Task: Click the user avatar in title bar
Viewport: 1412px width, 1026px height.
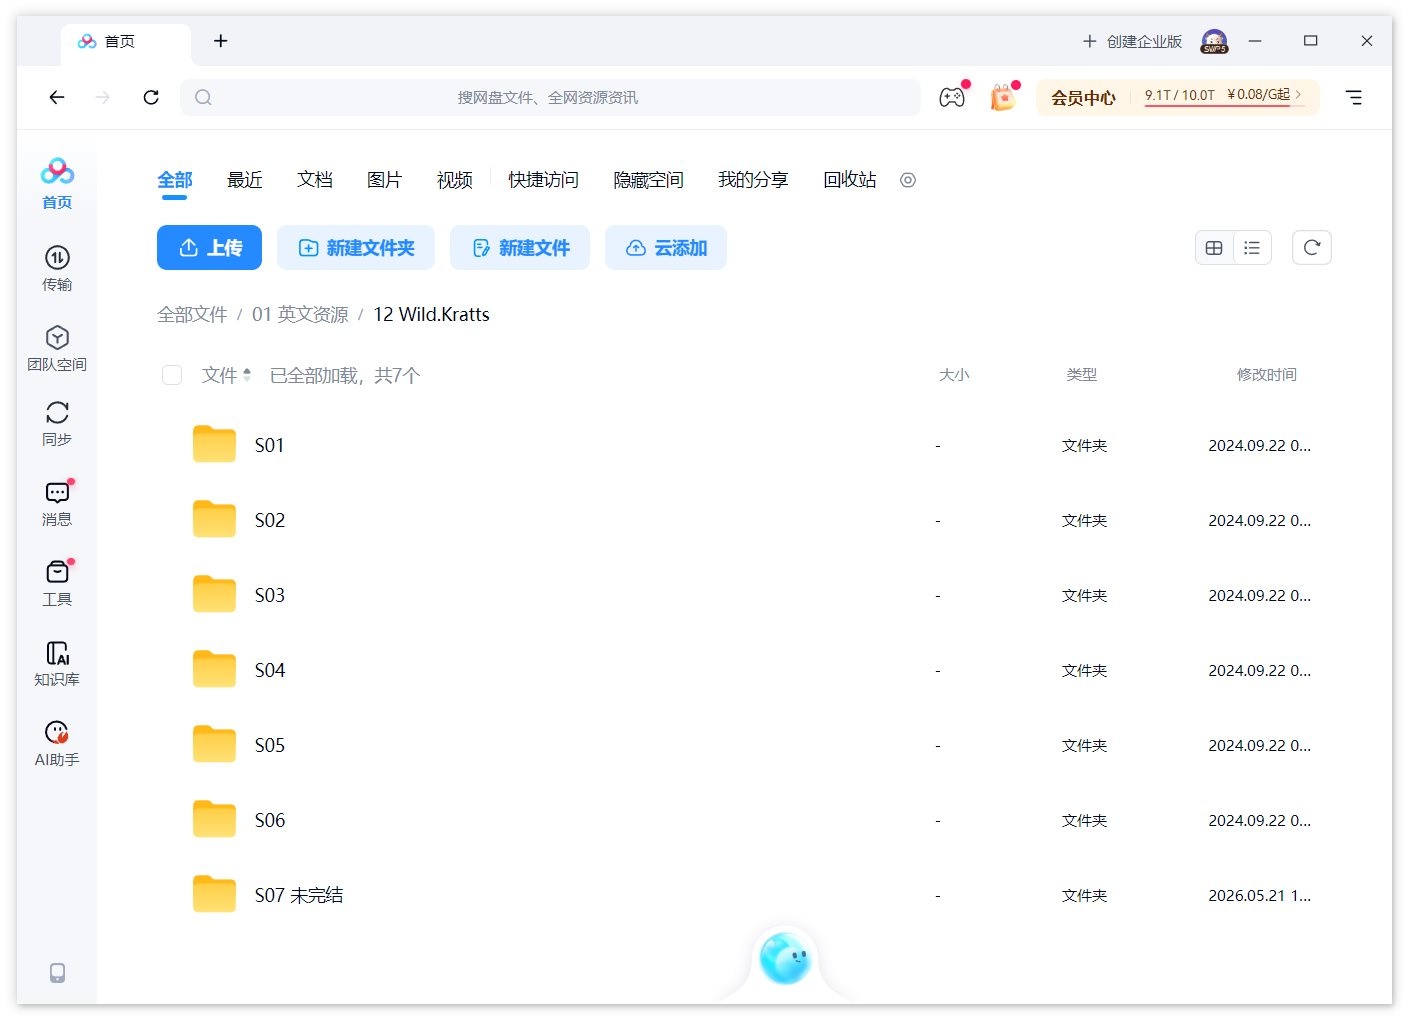Action: pyautogui.click(x=1215, y=41)
